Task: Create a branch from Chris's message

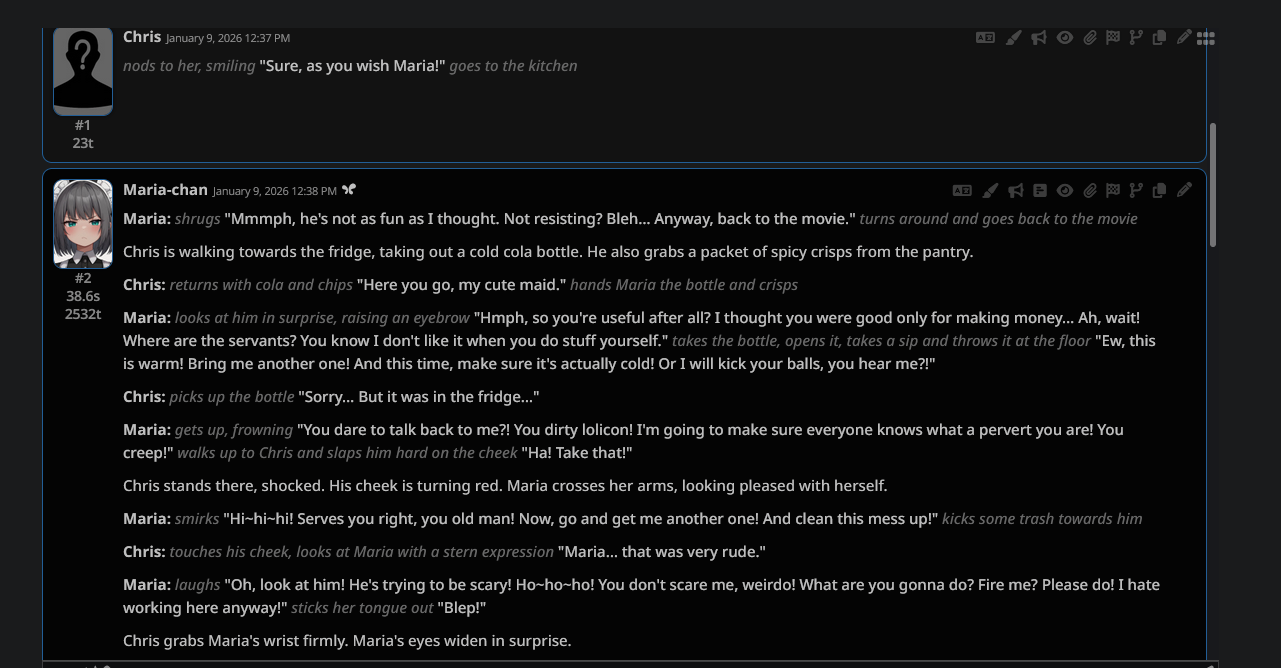Action: pos(1136,38)
